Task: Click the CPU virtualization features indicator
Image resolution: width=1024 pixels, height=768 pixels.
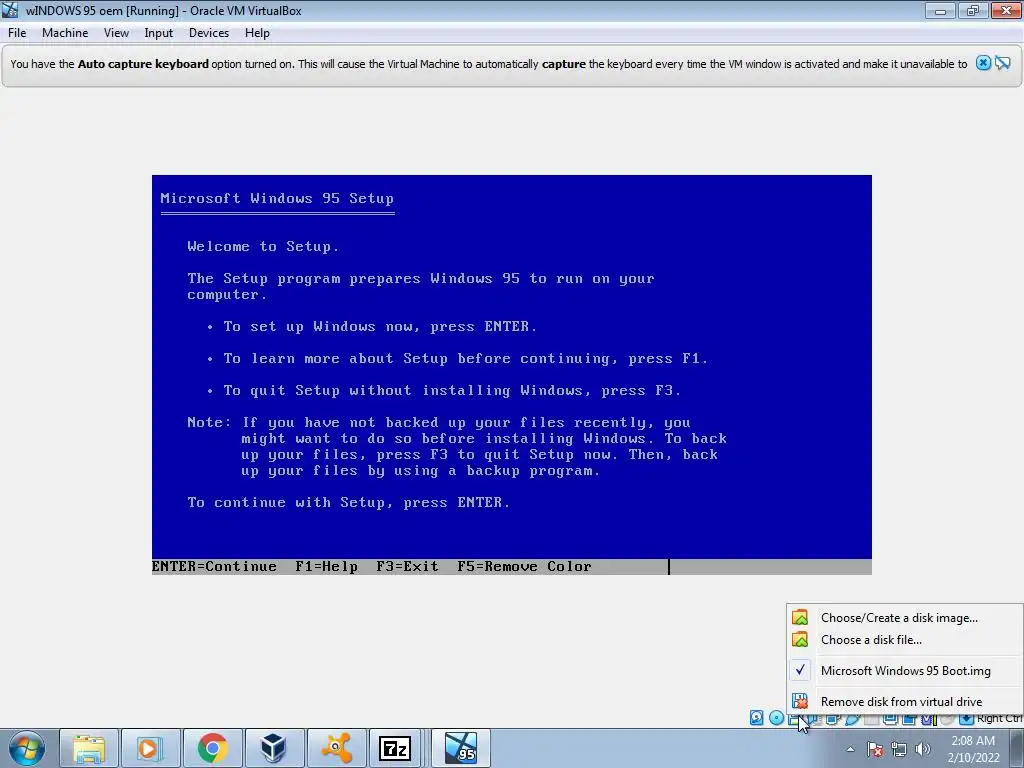Action: [x=928, y=719]
